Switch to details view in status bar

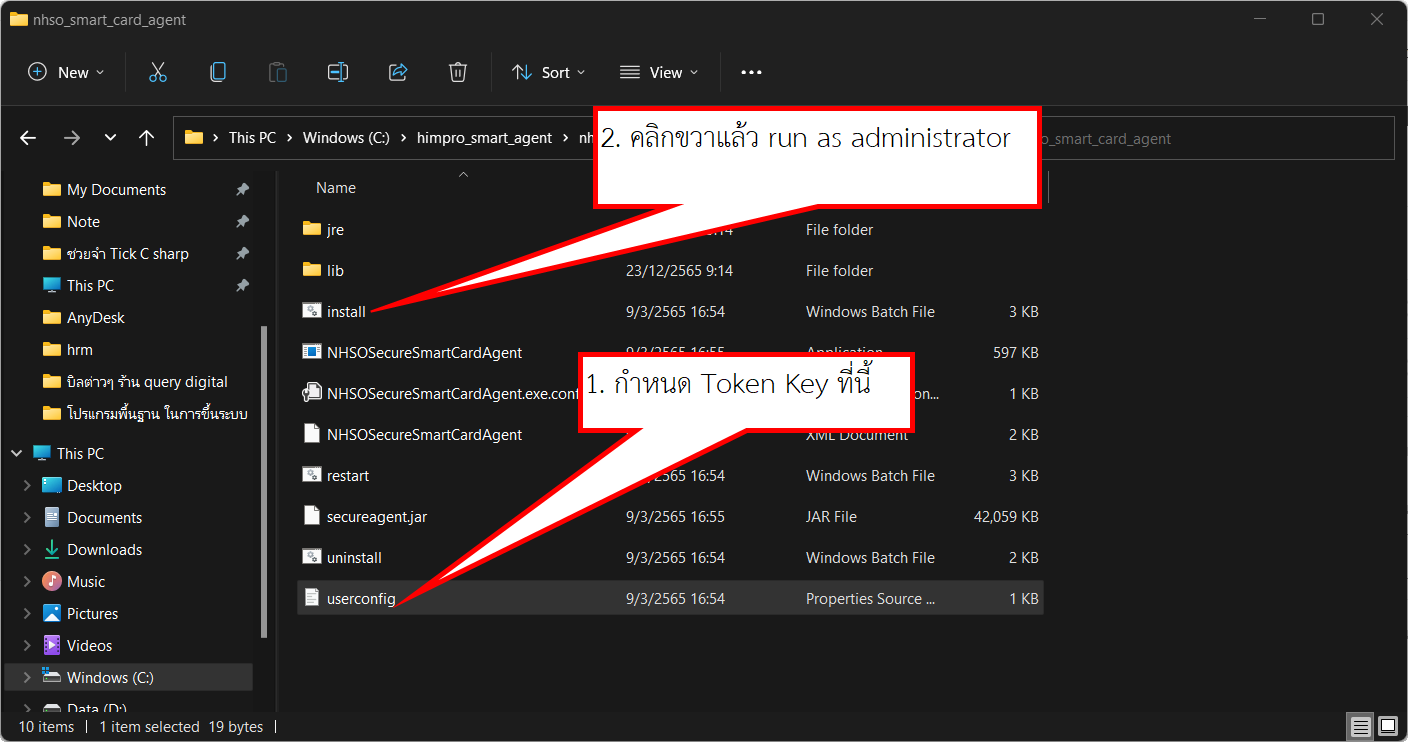tap(1360, 726)
